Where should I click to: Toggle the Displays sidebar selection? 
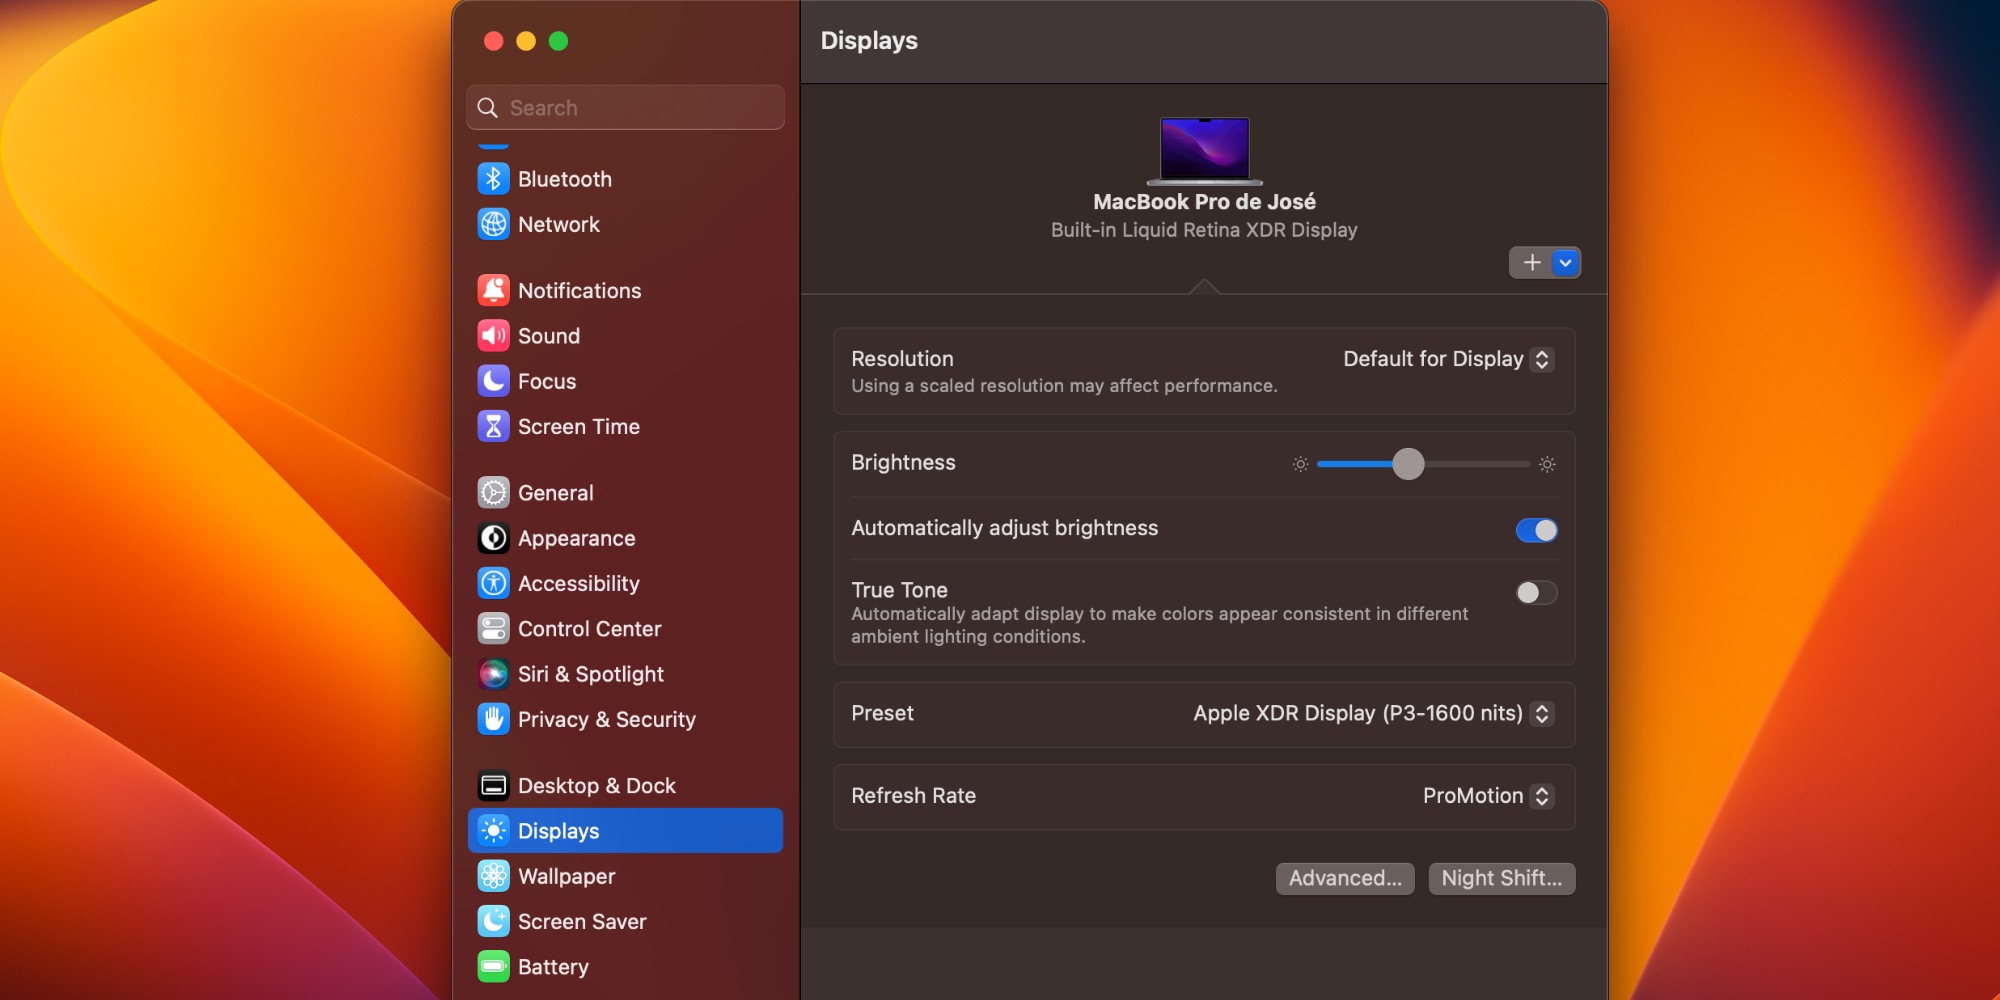[x=558, y=830]
